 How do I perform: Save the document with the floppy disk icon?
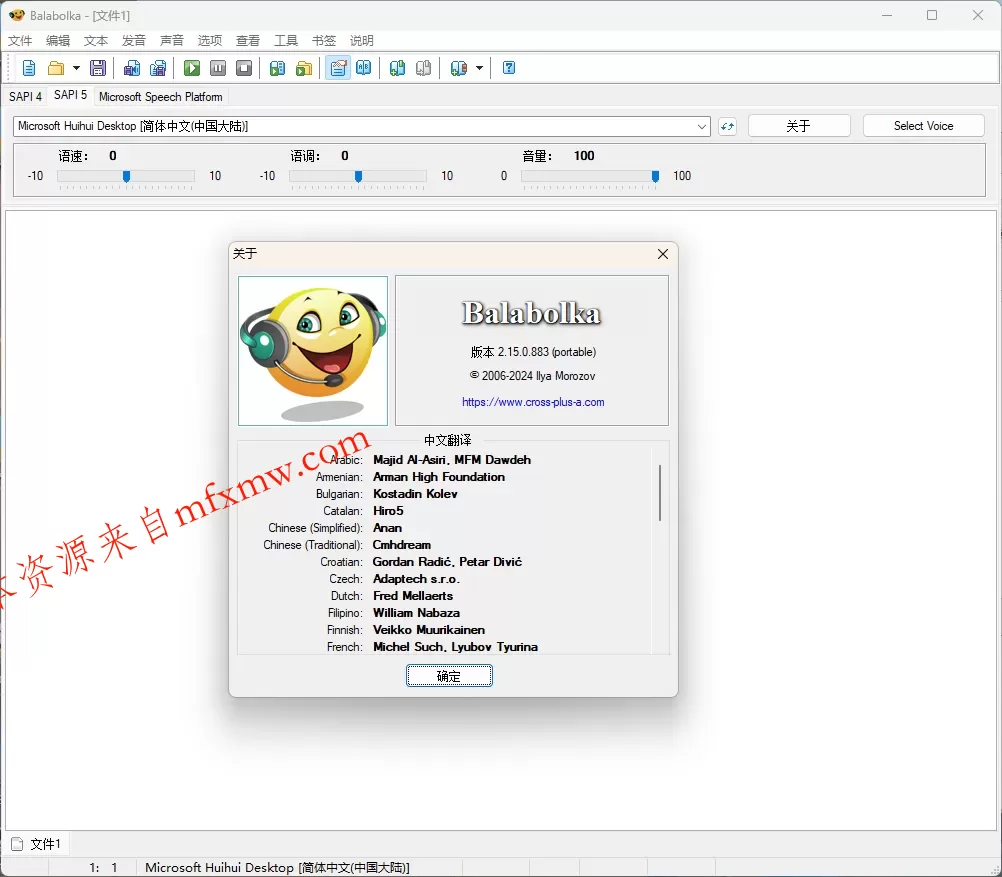click(98, 68)
